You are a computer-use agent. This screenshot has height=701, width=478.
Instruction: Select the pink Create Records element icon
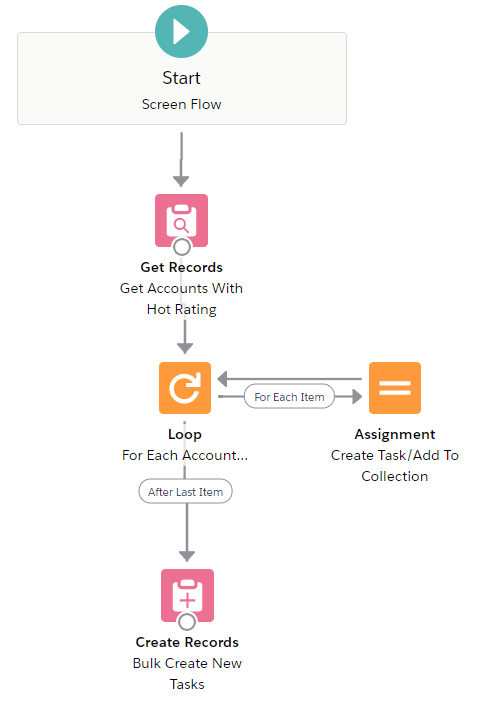187,595
